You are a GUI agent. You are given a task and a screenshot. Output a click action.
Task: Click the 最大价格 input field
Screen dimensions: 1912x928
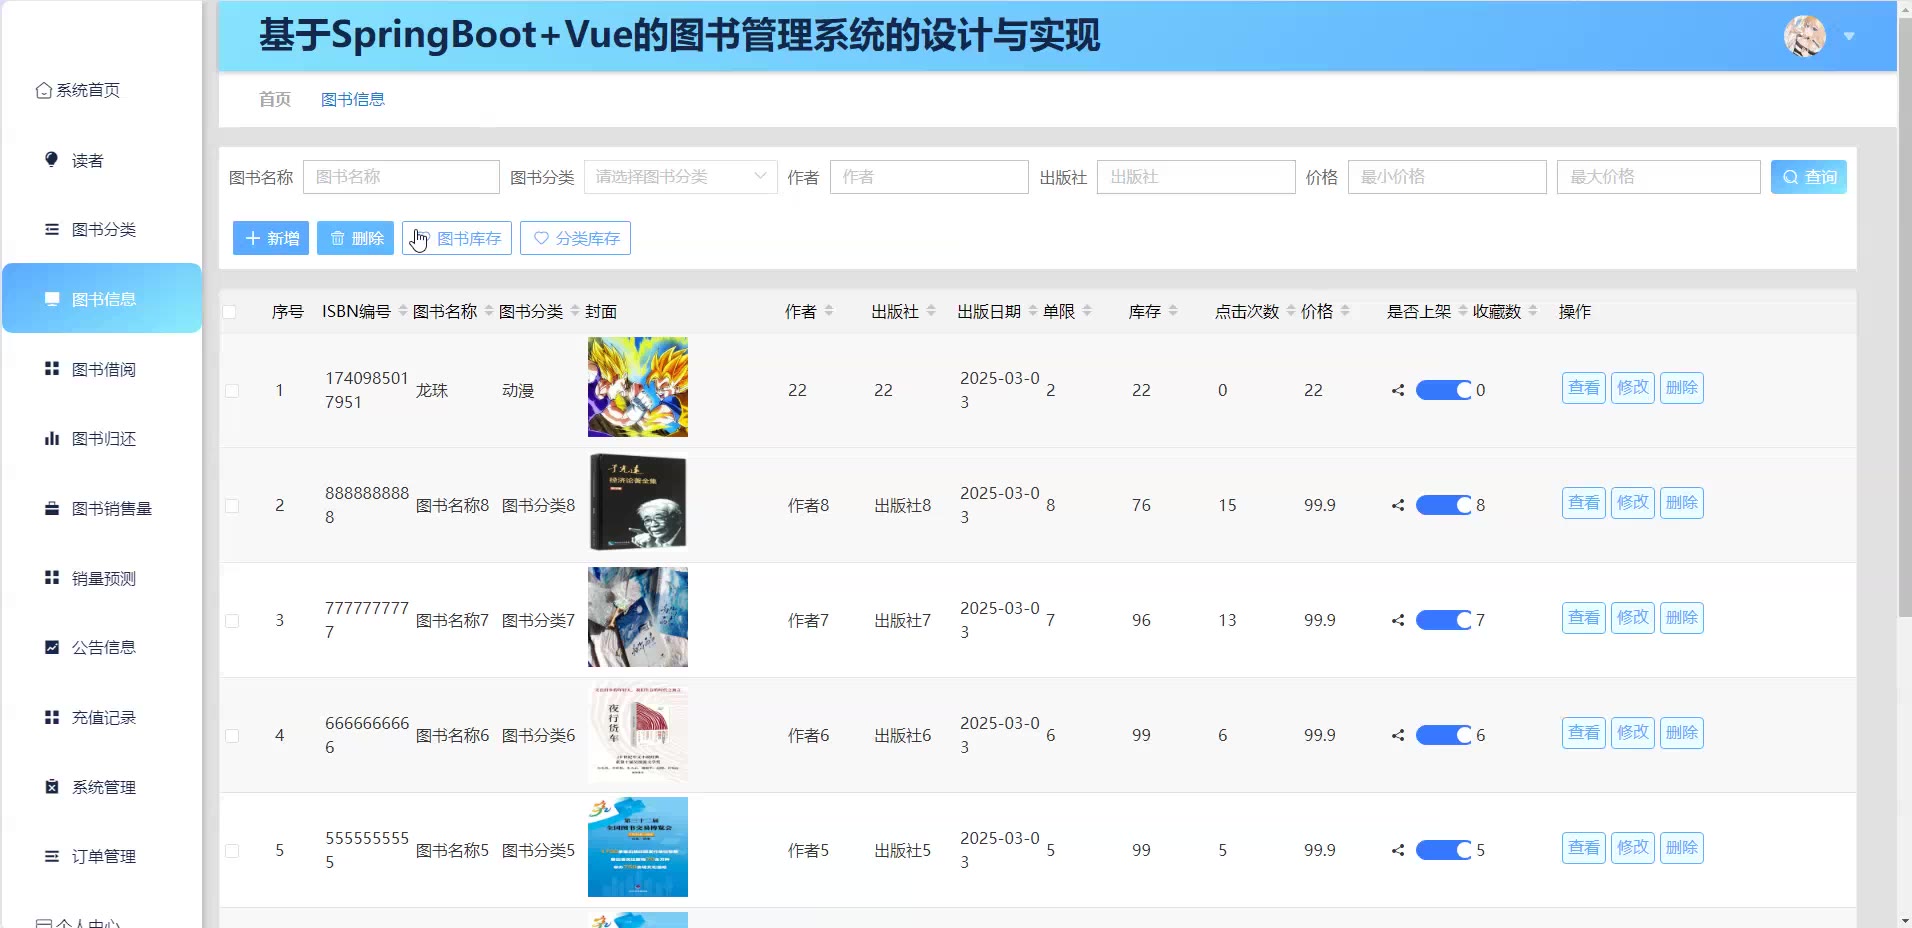1659,177
